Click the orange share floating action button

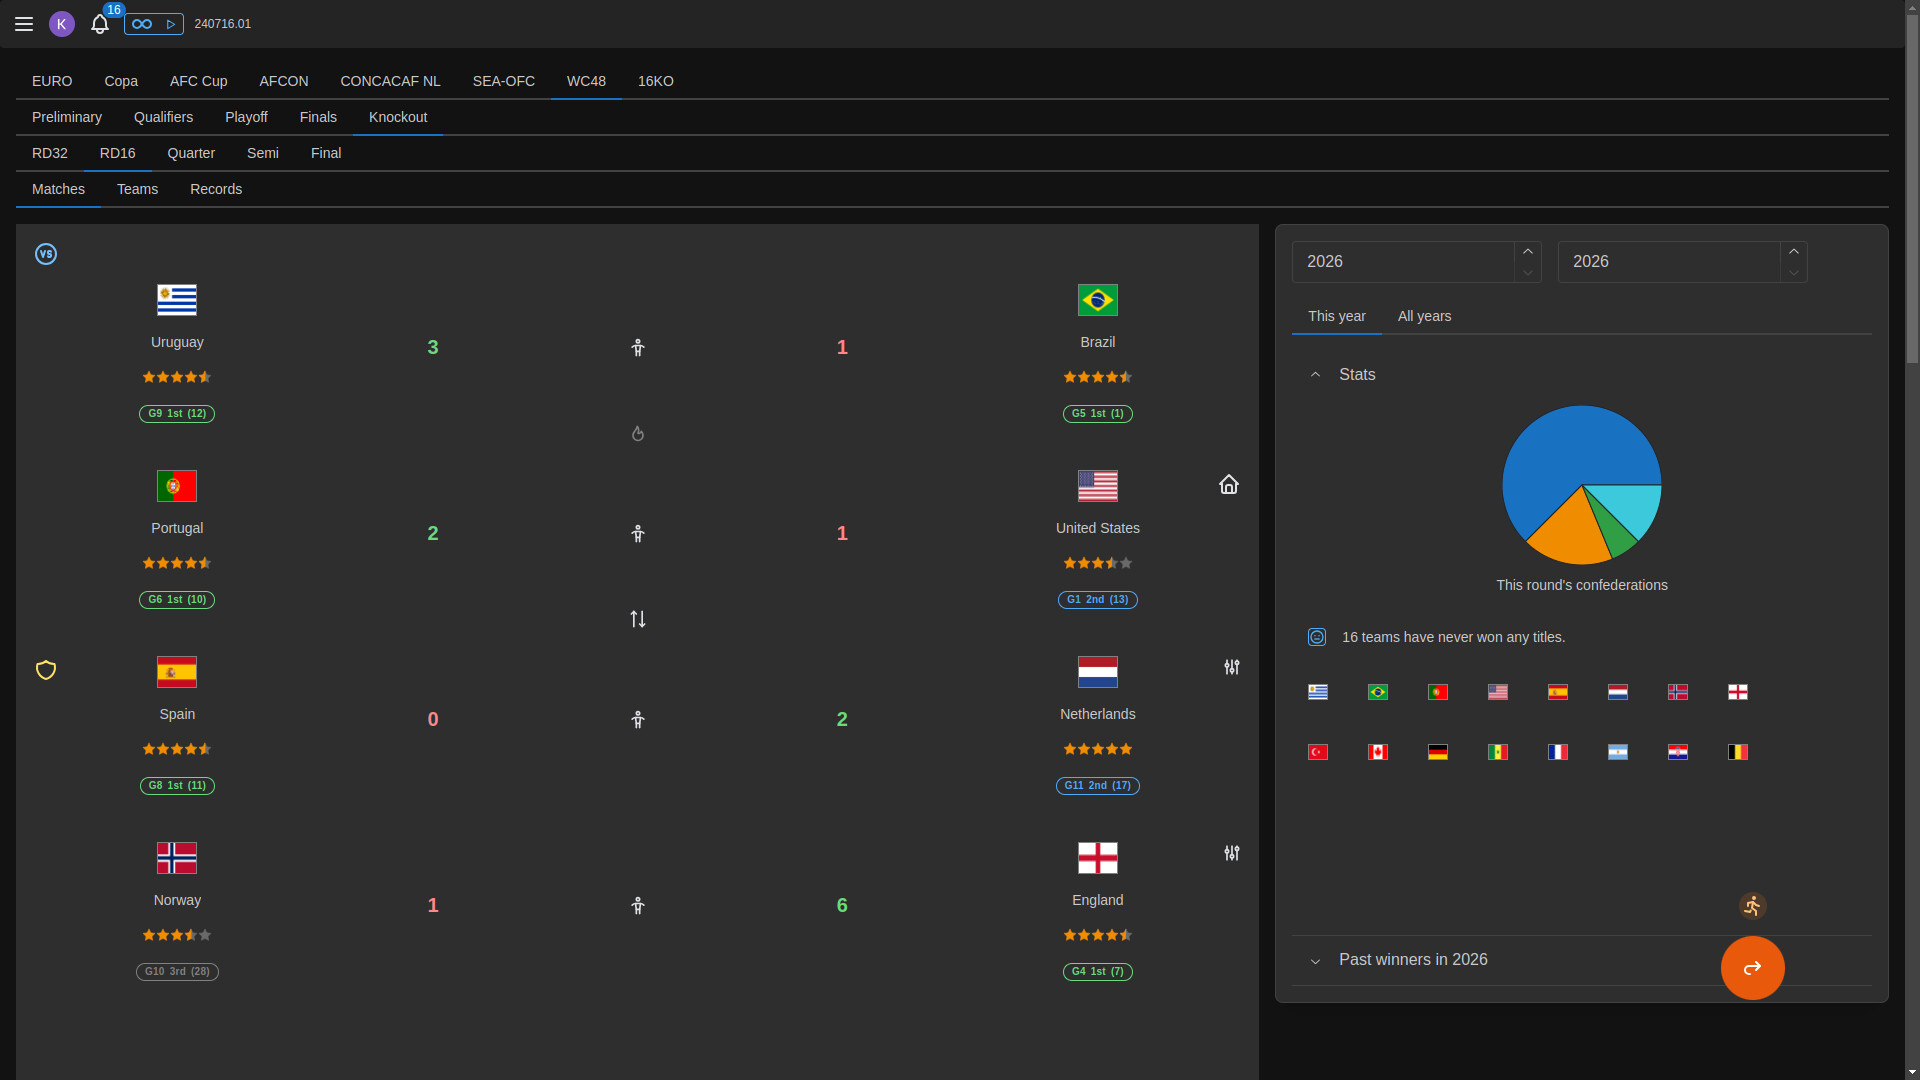pos(1751,968)
